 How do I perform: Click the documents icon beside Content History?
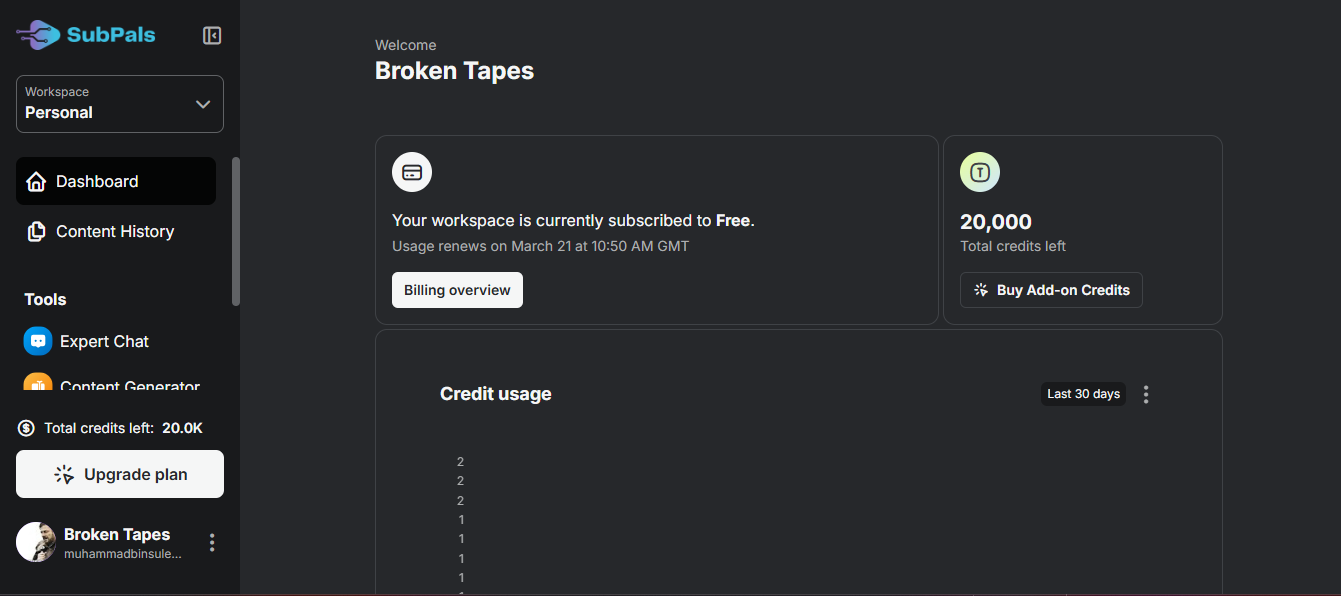[36, 232]
